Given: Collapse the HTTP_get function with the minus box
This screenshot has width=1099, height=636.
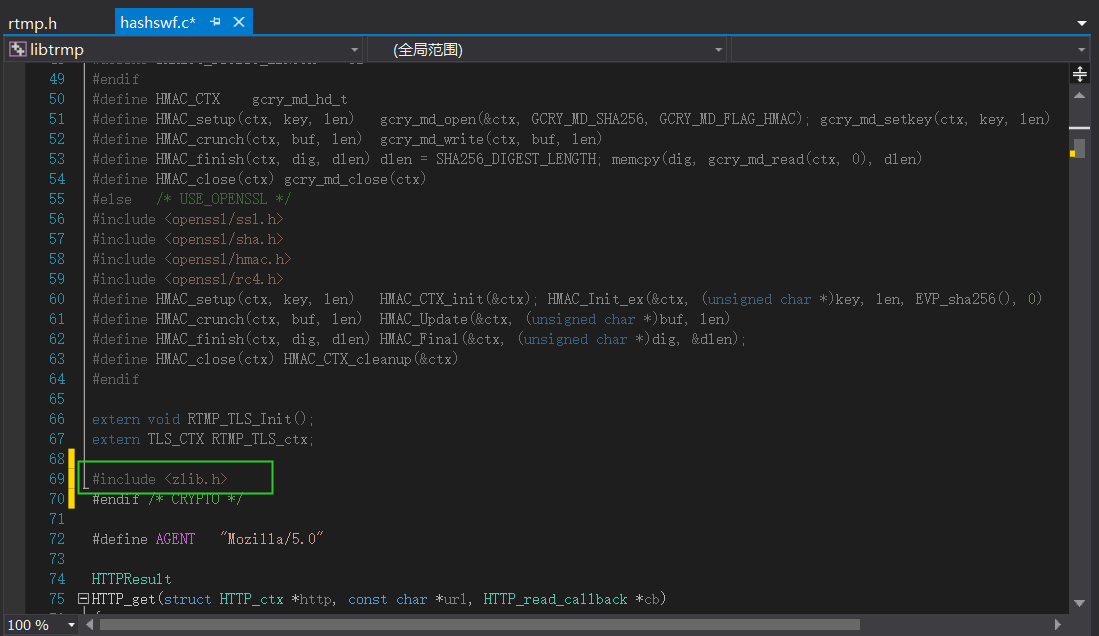Looking at the screenshot, I should [82, 598].
